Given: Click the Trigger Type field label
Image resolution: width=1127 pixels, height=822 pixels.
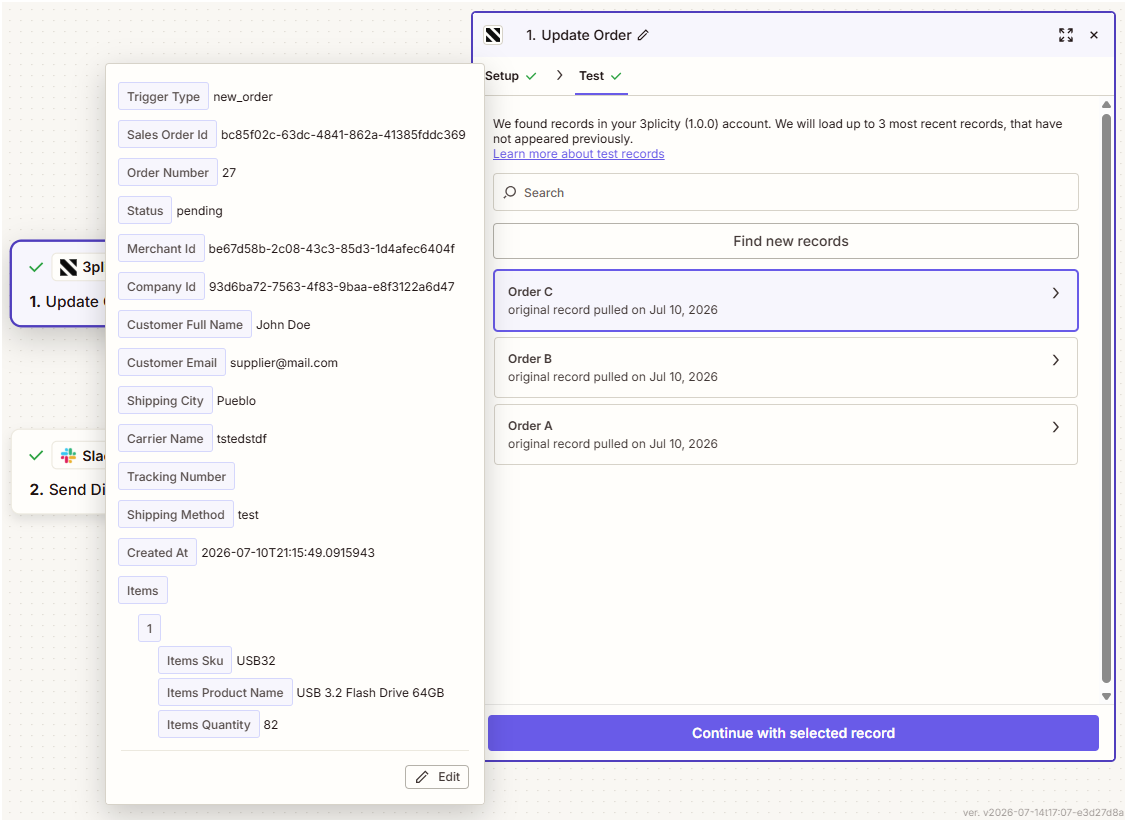Looking at the screenshot, I should coord(163,96).
